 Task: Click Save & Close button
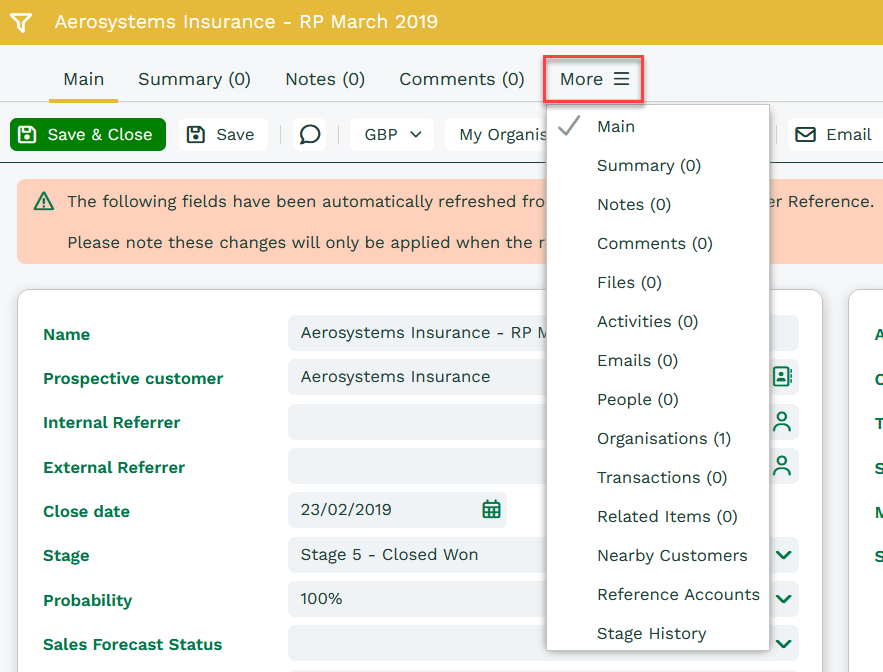(x=87, y=134)
